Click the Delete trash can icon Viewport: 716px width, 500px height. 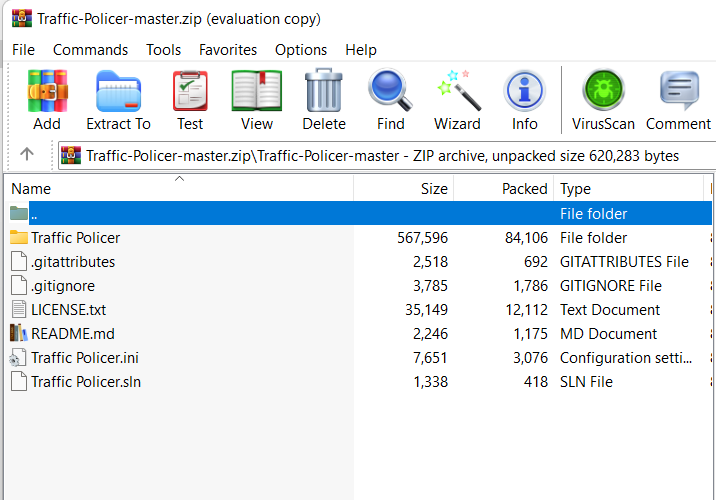(x=324, y=90)
